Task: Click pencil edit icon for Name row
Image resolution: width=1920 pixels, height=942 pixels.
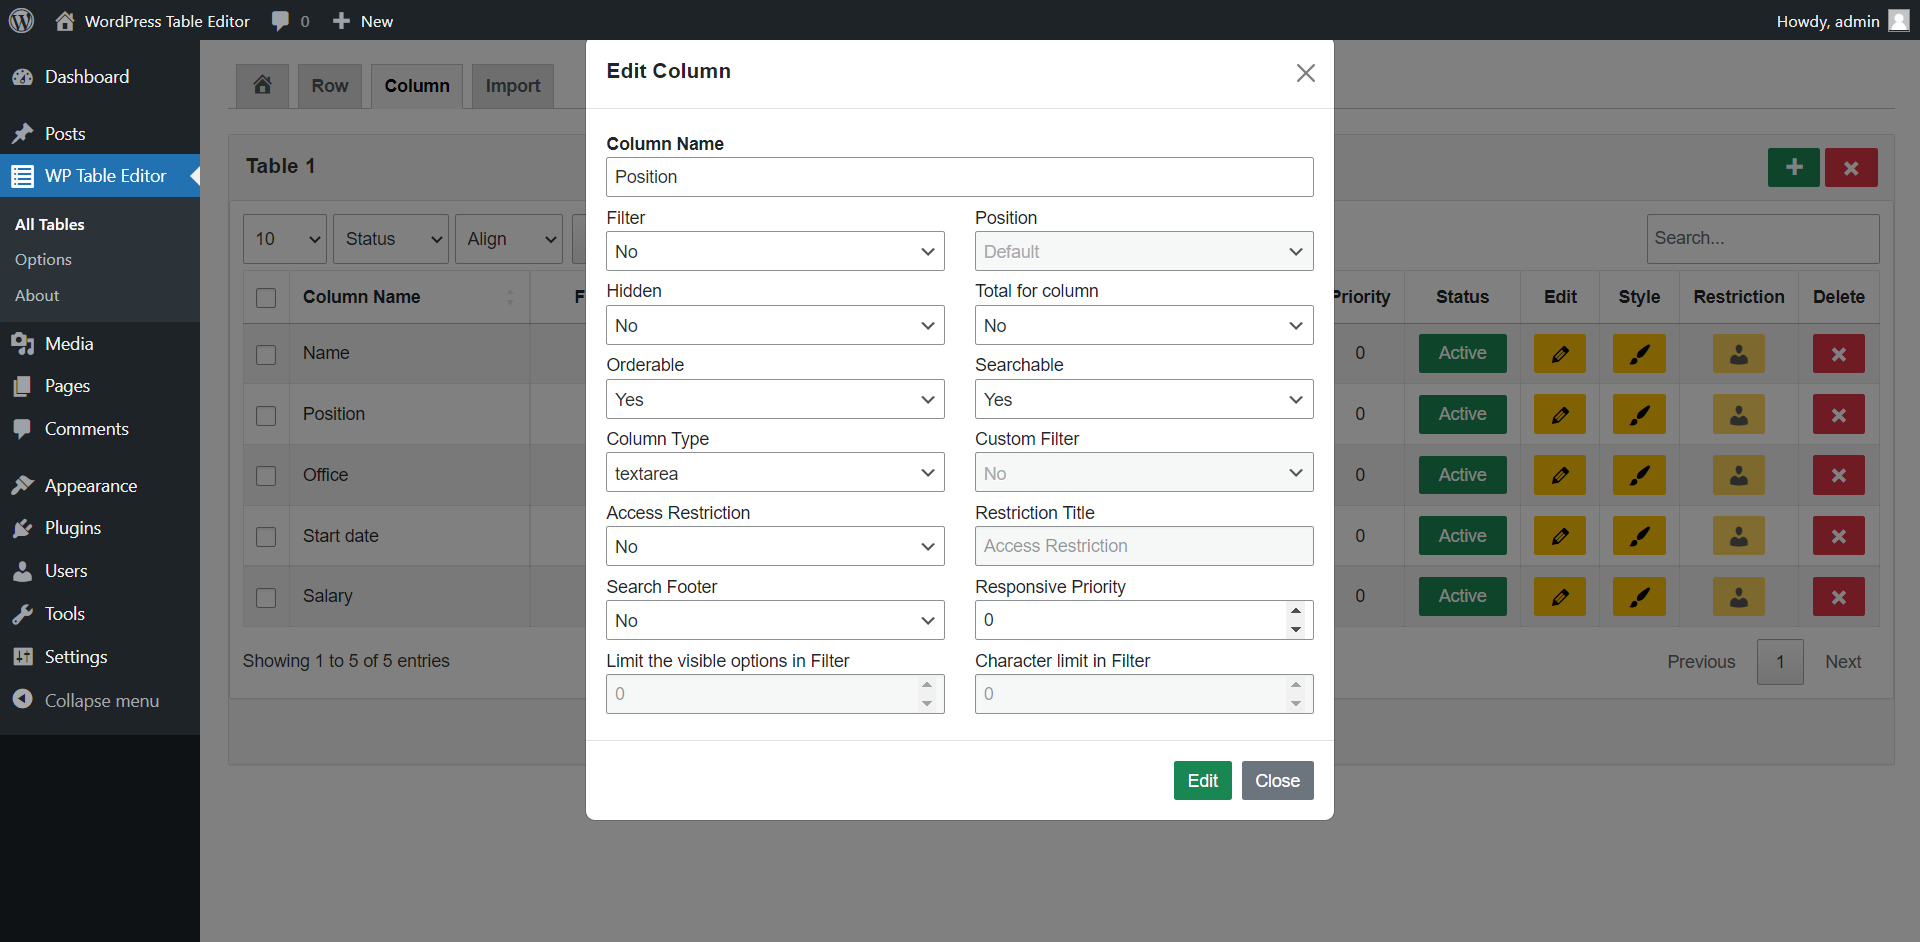Action: click(x=1560, y=354)
